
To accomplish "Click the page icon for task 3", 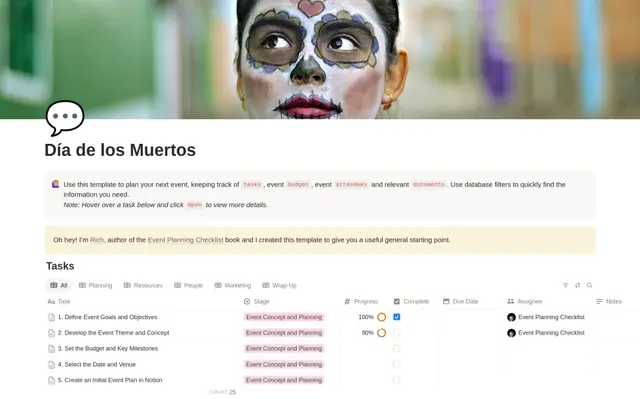I will [x=51, y=349].
